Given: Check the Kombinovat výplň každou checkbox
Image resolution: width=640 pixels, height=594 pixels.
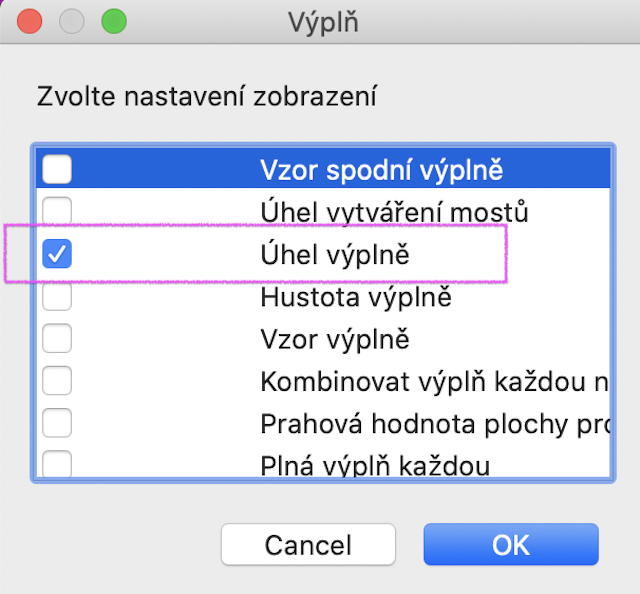Looking at the screenshot, I should (x=57, y=381).
